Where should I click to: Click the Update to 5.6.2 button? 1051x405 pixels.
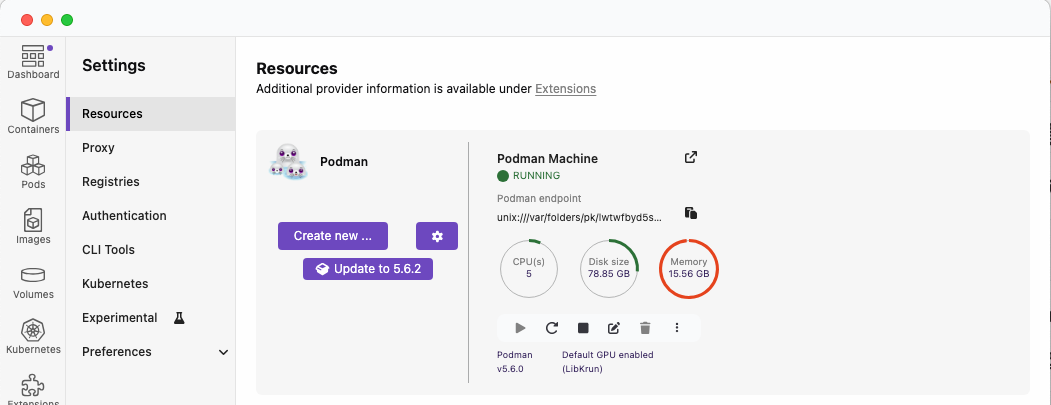(368, 269)
